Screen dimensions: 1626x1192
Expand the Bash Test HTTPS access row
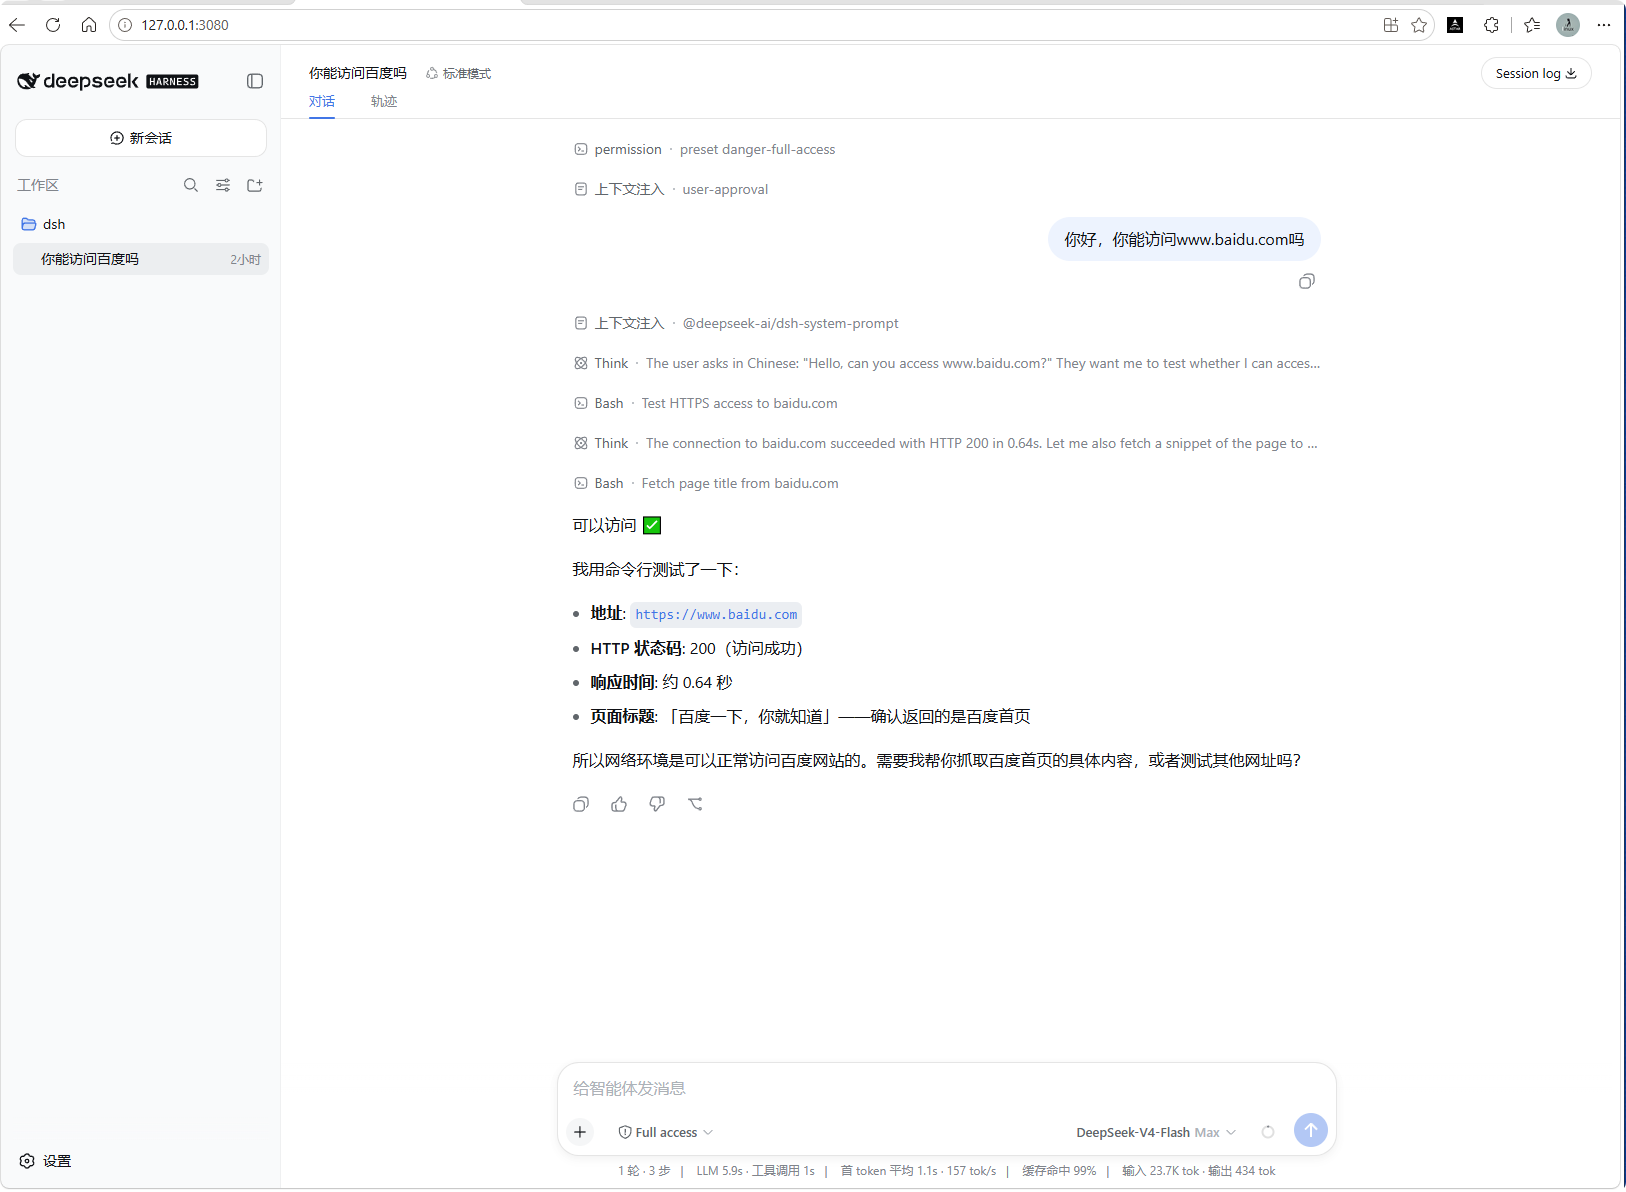click(x=706, y=403)
